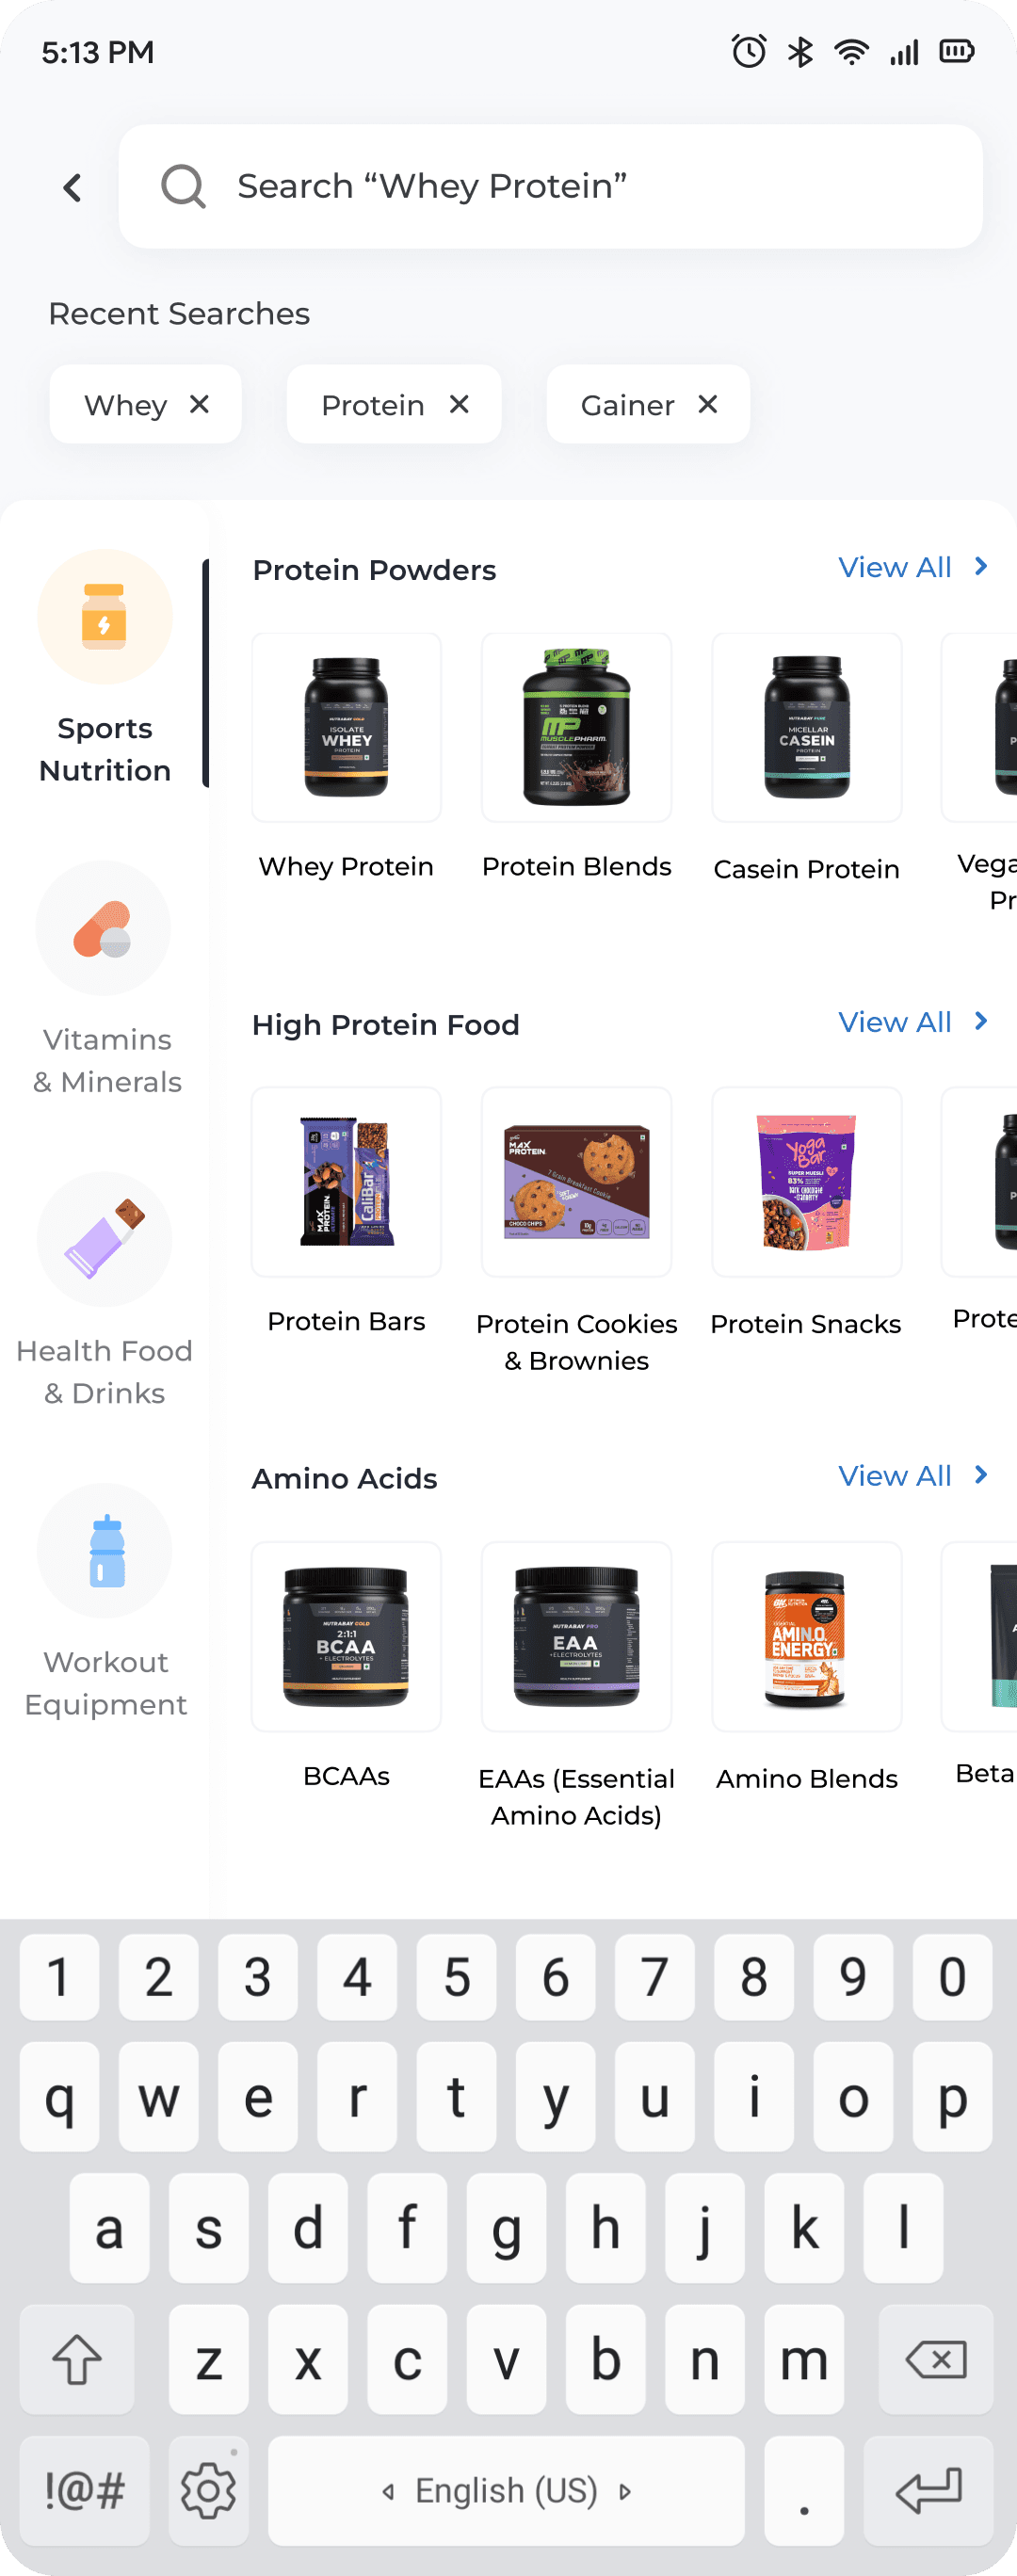The image size is (1017, 2576).
Task: Tap the search magnifier icon
Action: click(183, 186)
